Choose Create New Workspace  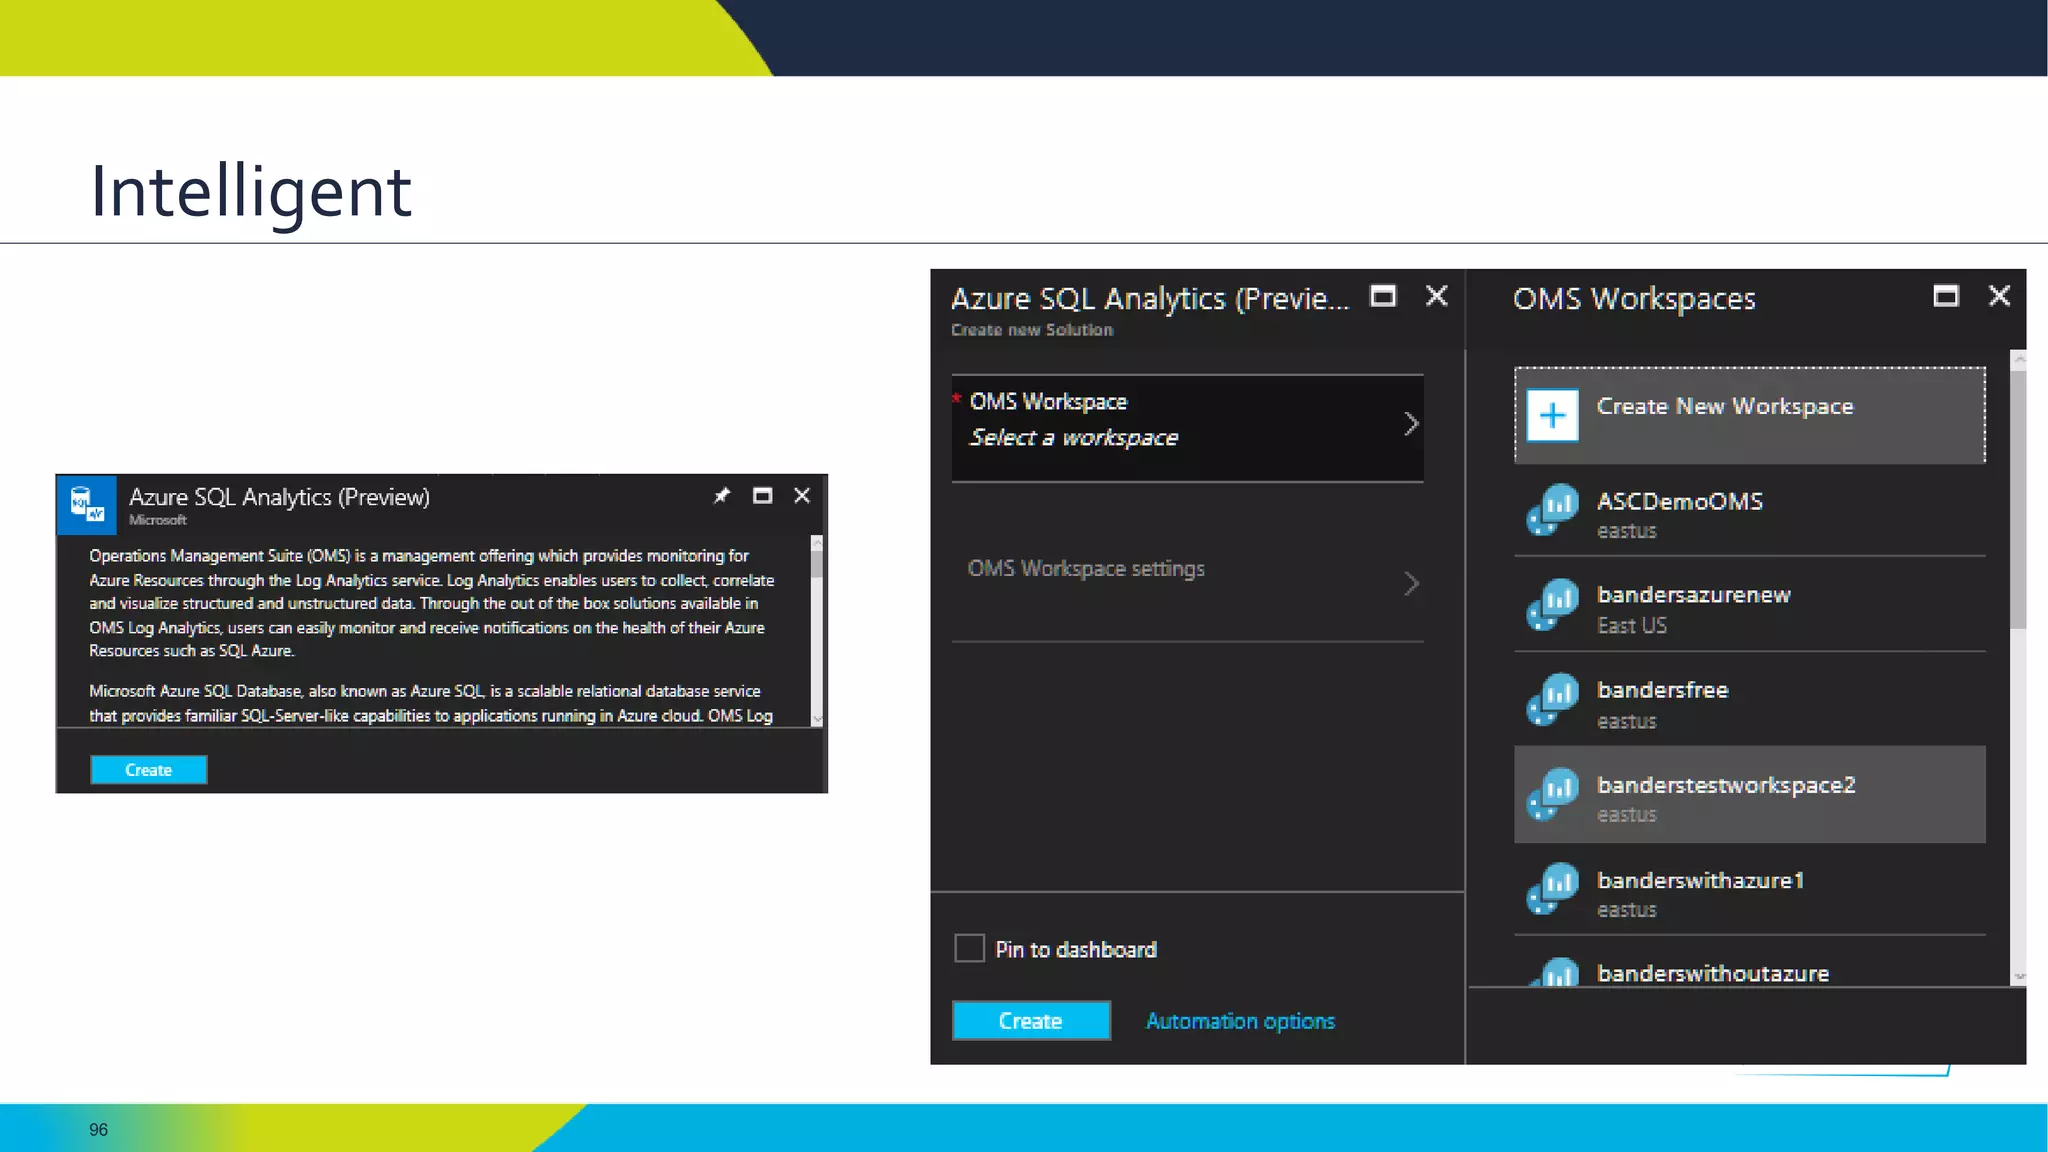coord(1750,415)
